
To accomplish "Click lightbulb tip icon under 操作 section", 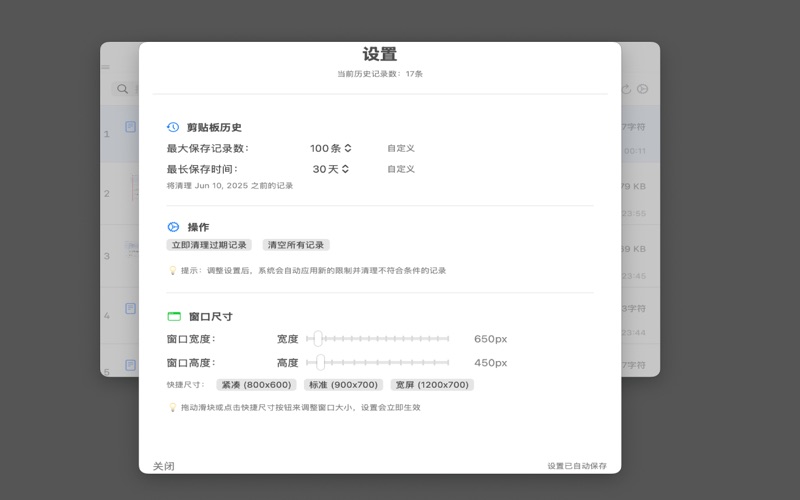I will 172,270.
